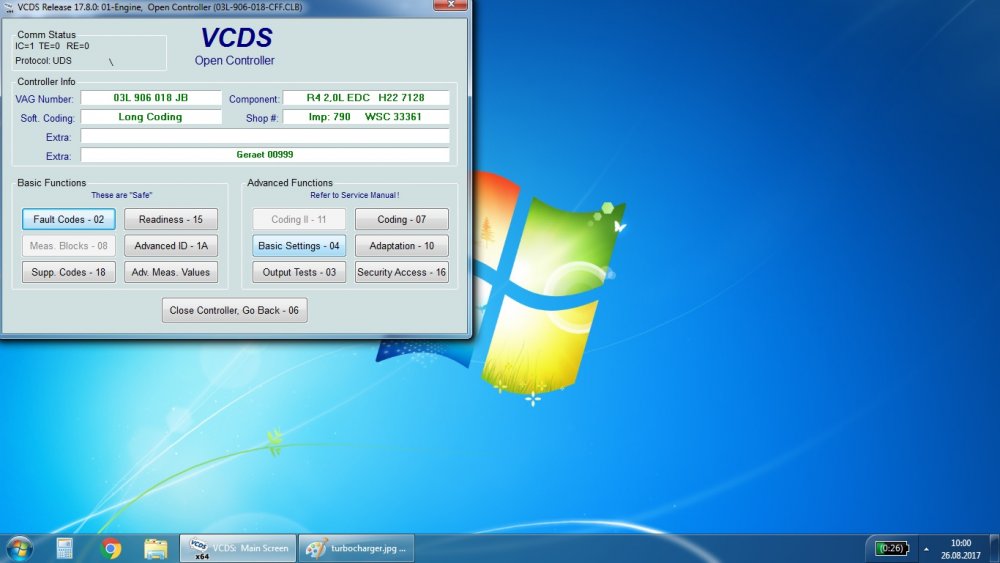Click the battery indicator in the tray
1000x563 pixels.
(x=892, y=548)
